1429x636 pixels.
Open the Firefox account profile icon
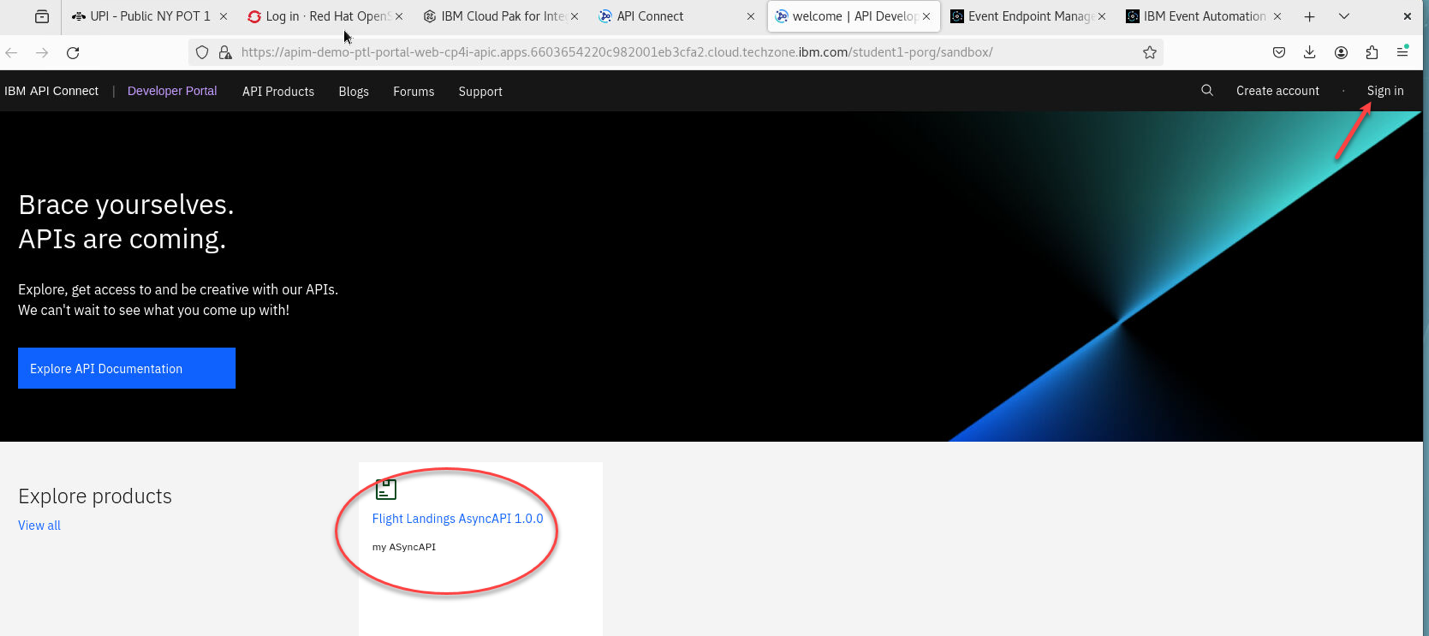pos(1340,53)
